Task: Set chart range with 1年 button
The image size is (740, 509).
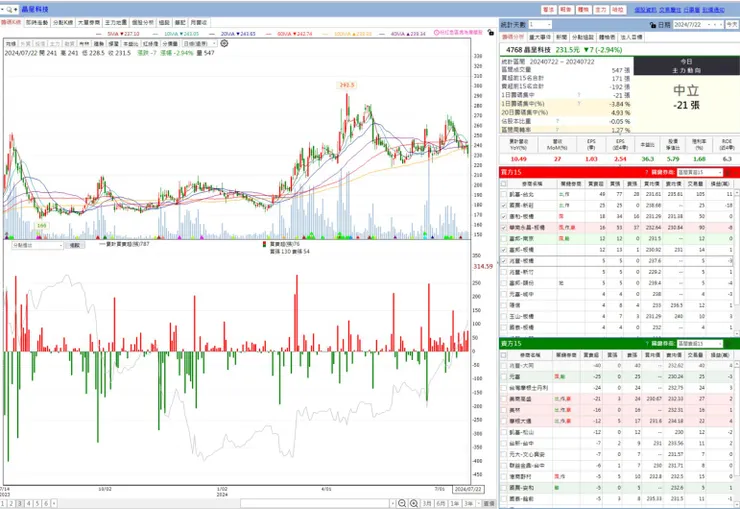Action: [454, 503]
